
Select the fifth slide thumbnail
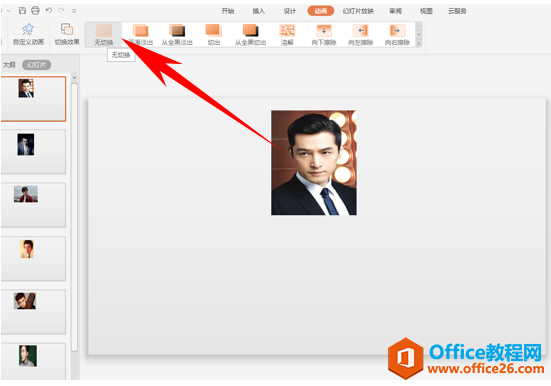click(x=33, y=311)
